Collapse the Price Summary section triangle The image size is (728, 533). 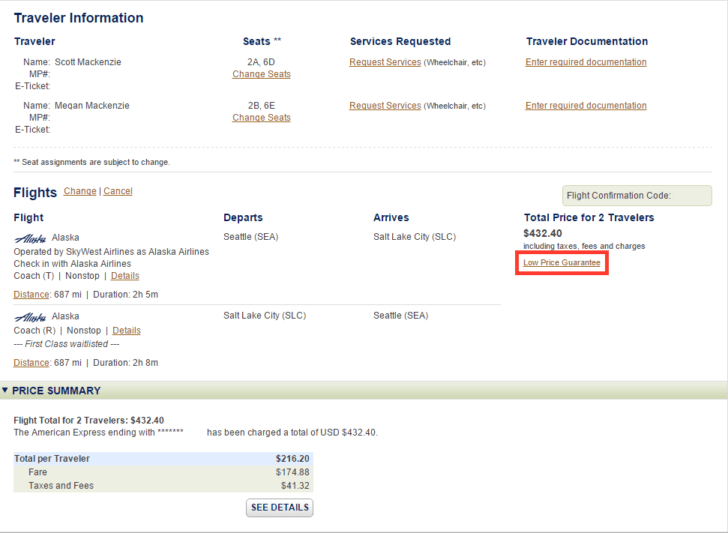click(5, 390)
